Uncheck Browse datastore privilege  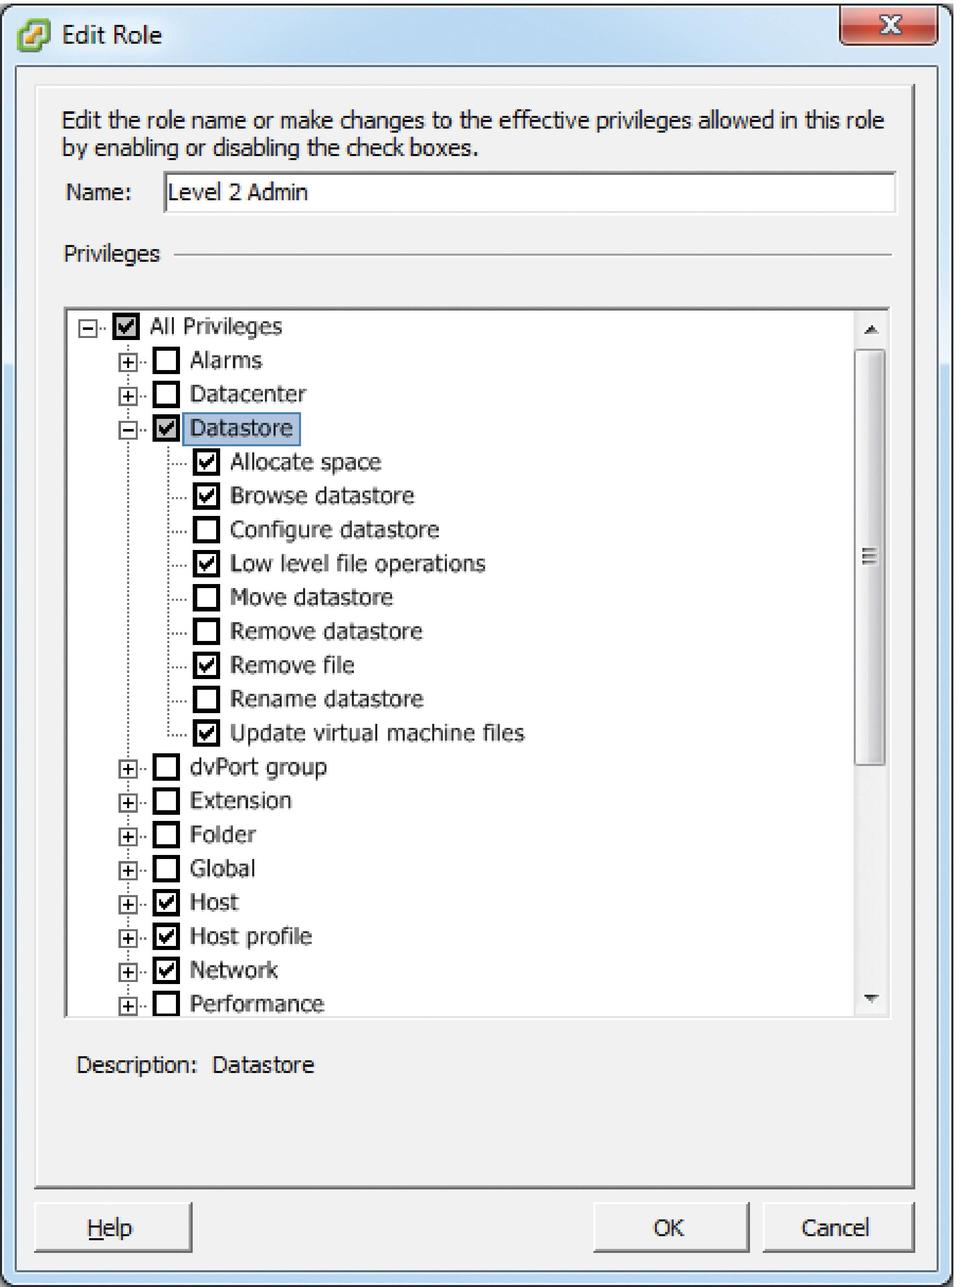(206, 496)
